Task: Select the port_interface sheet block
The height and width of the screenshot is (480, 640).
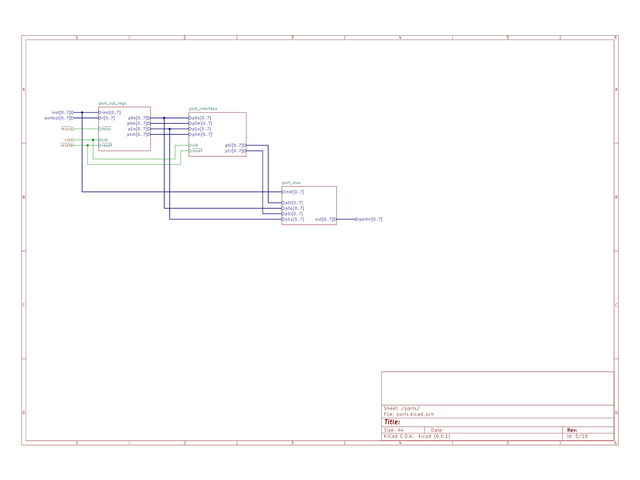Action: [x=217, y=134]
